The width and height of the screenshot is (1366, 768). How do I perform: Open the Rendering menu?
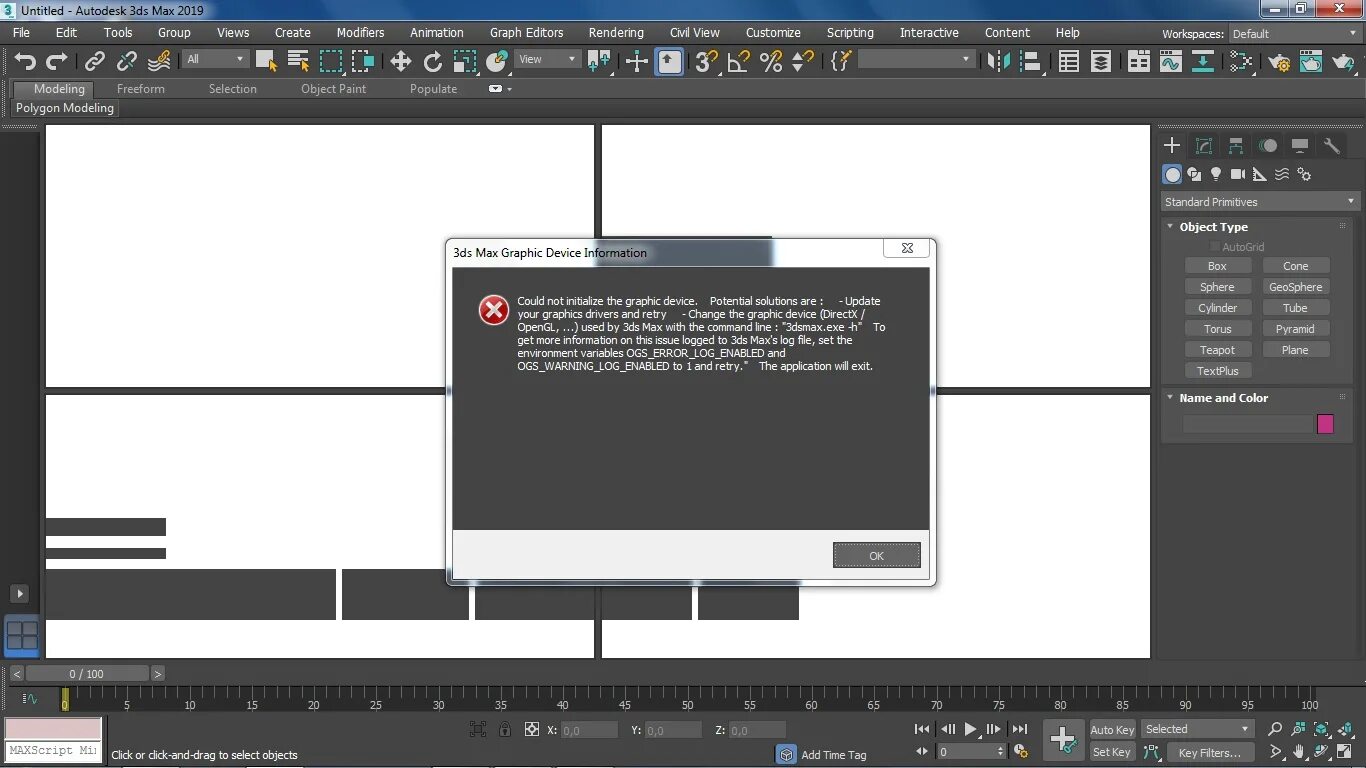(616, 33)
